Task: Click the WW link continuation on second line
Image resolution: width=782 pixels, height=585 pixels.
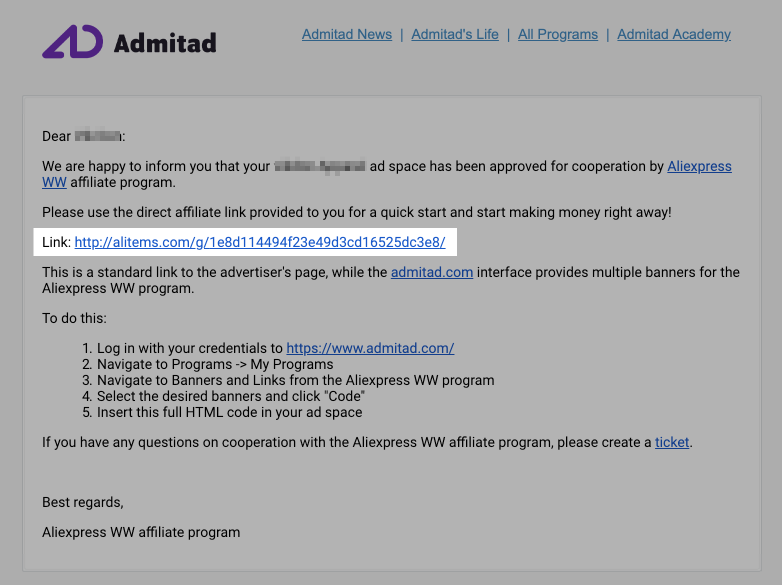Action: (54, 183)
